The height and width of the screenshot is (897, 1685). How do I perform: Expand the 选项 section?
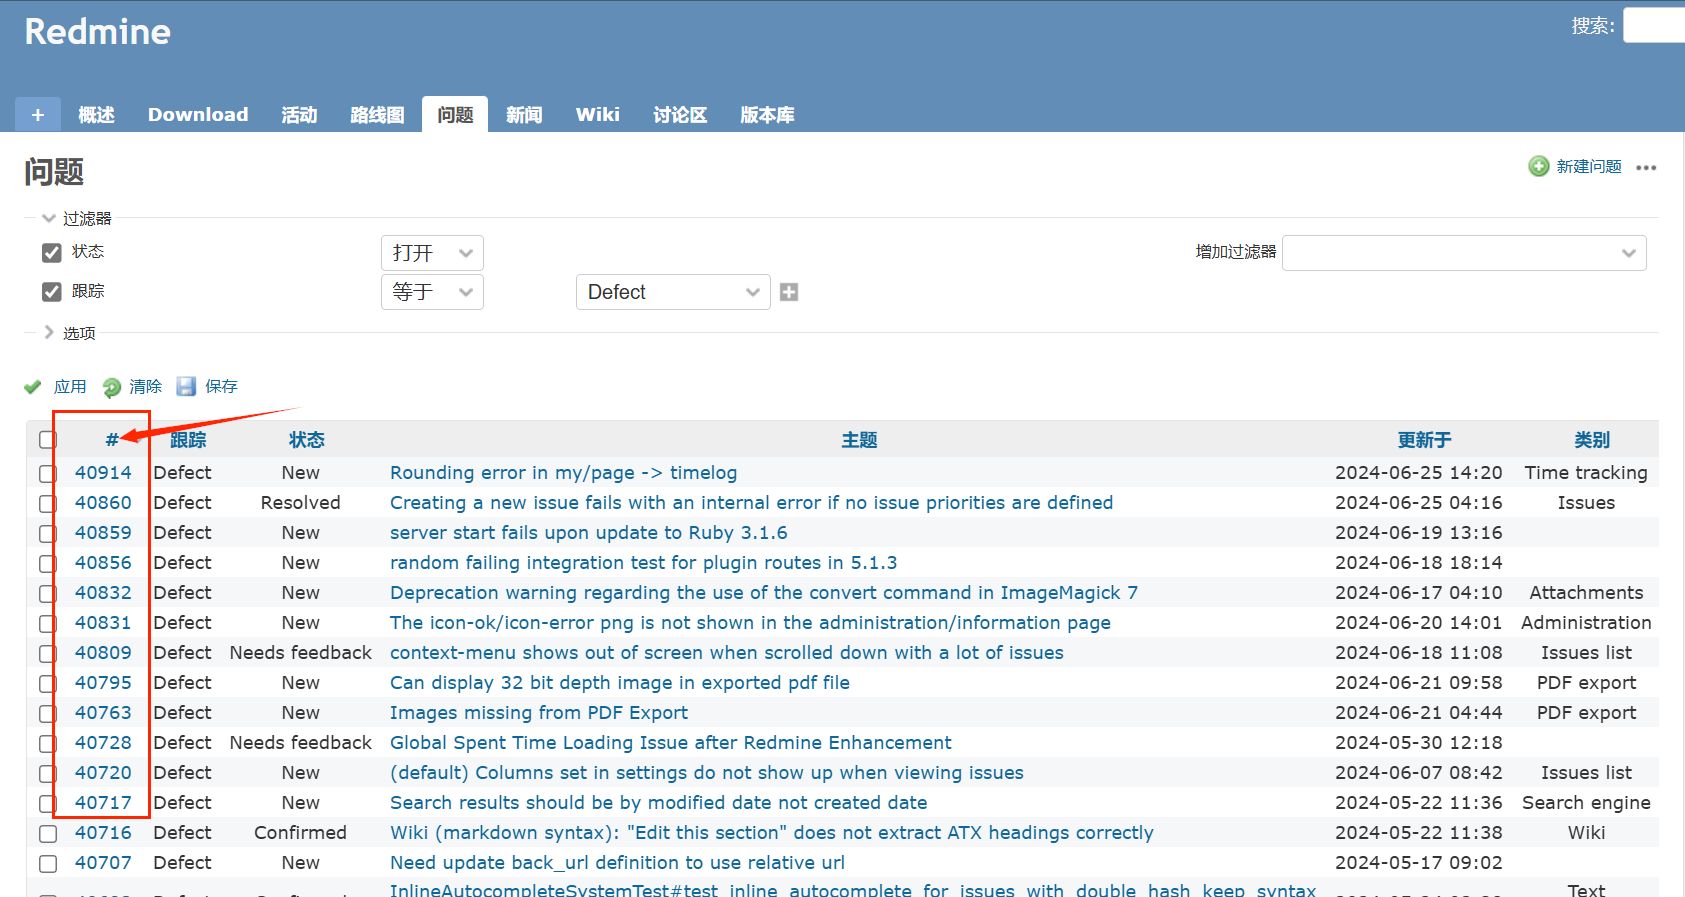pos(69,333)
